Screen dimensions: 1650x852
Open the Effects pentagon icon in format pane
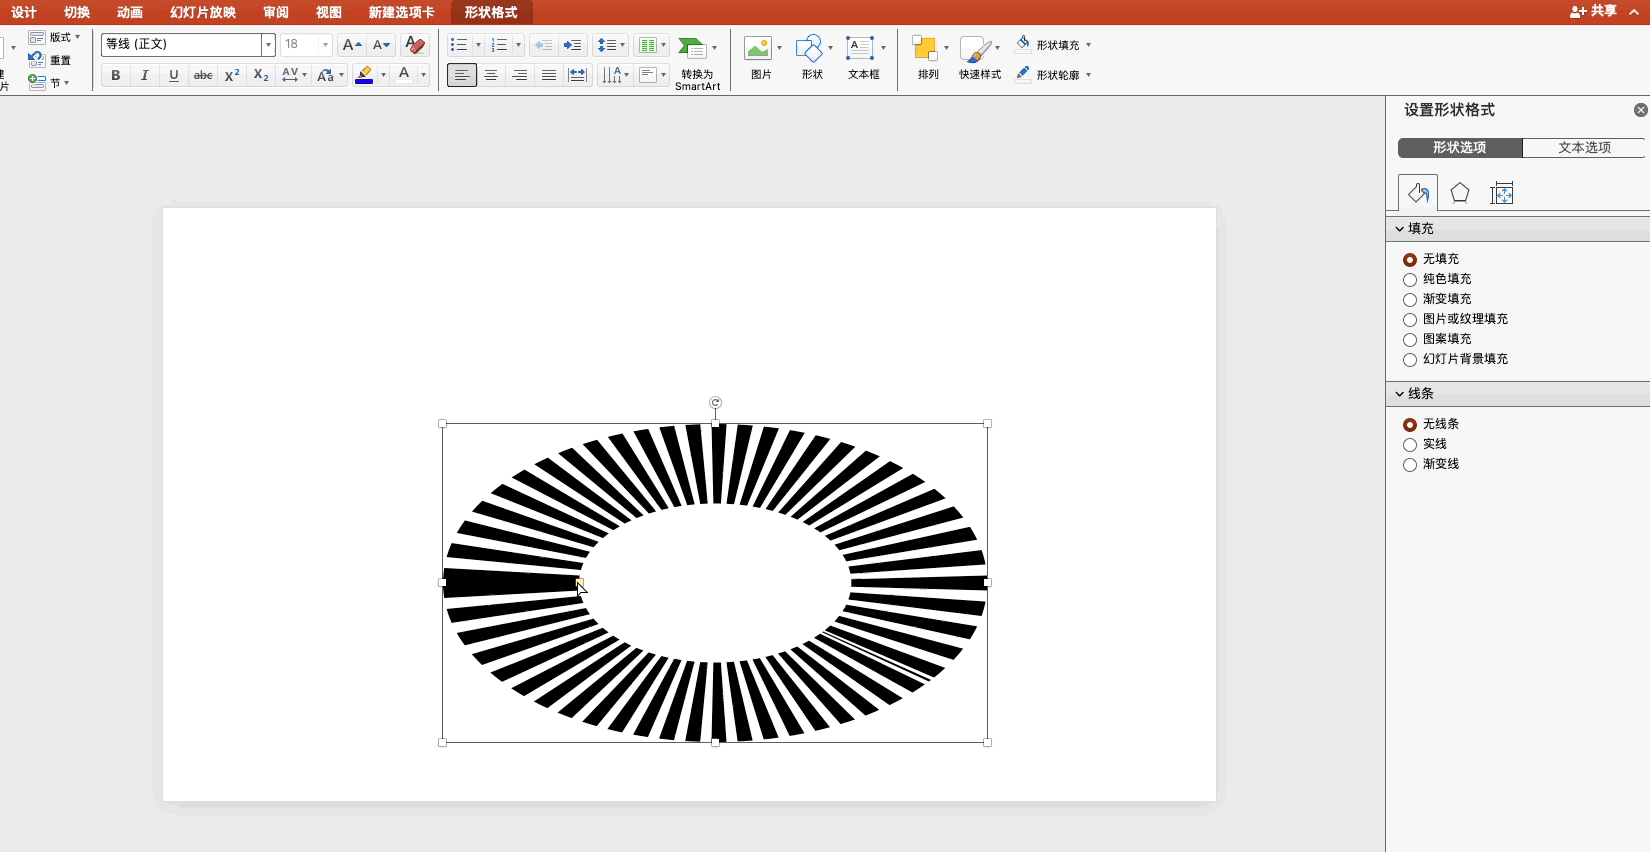point(1460,193)
